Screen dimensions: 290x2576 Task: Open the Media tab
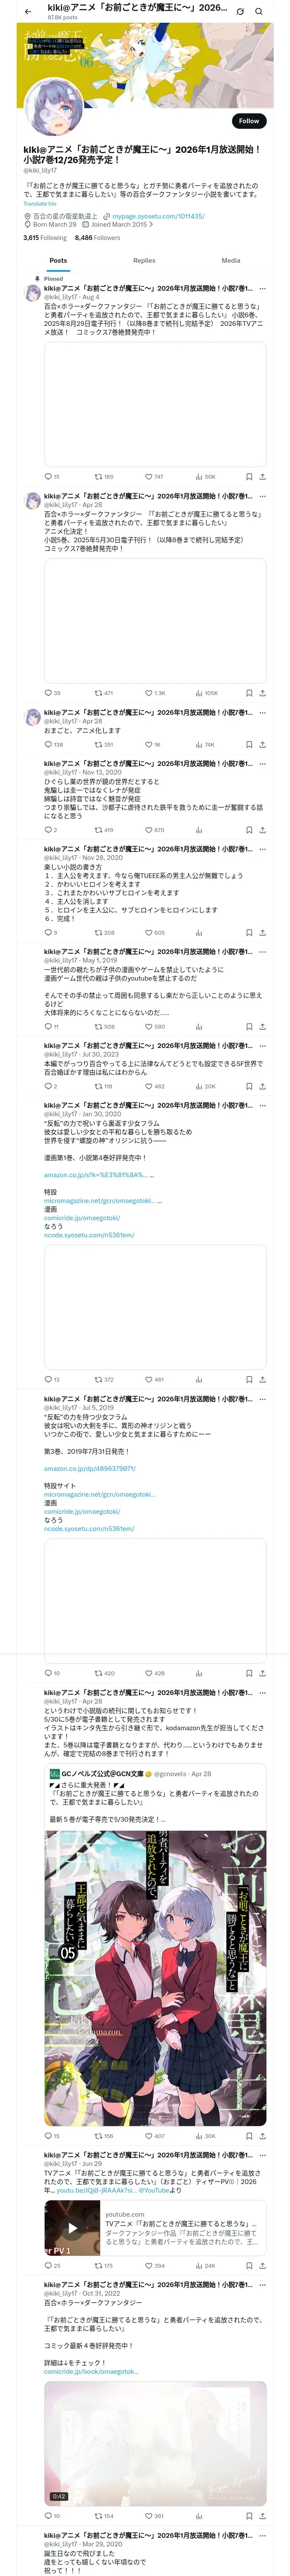click(x=231, y=260)
